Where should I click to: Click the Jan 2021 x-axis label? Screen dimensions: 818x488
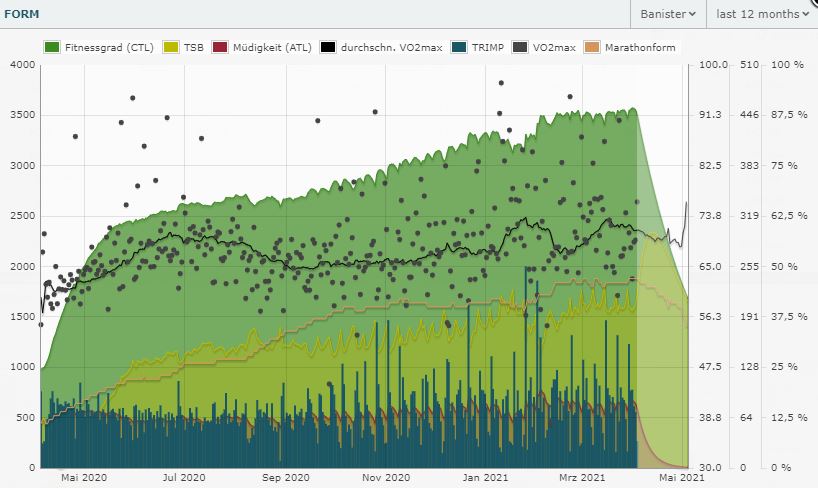pos(487,479)
